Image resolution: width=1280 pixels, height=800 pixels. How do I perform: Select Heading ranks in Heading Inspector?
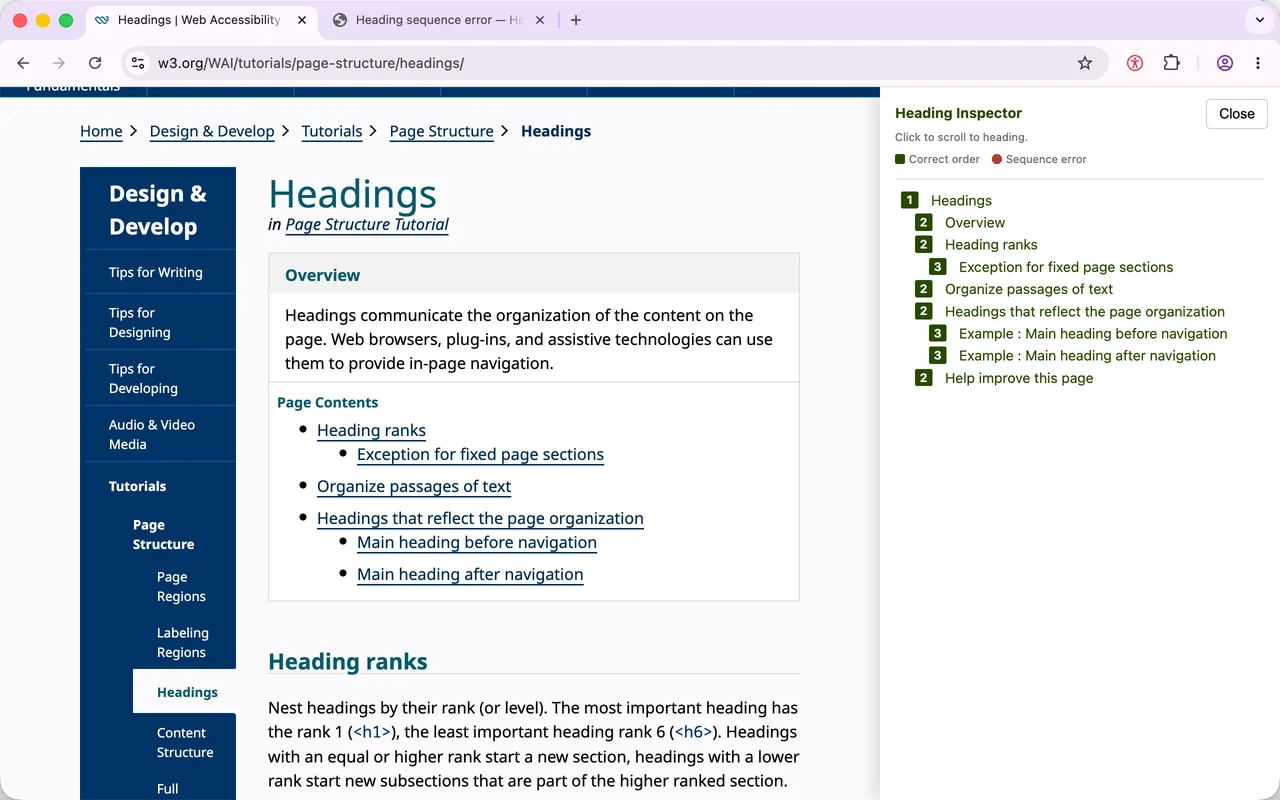(x=991, y=245)
